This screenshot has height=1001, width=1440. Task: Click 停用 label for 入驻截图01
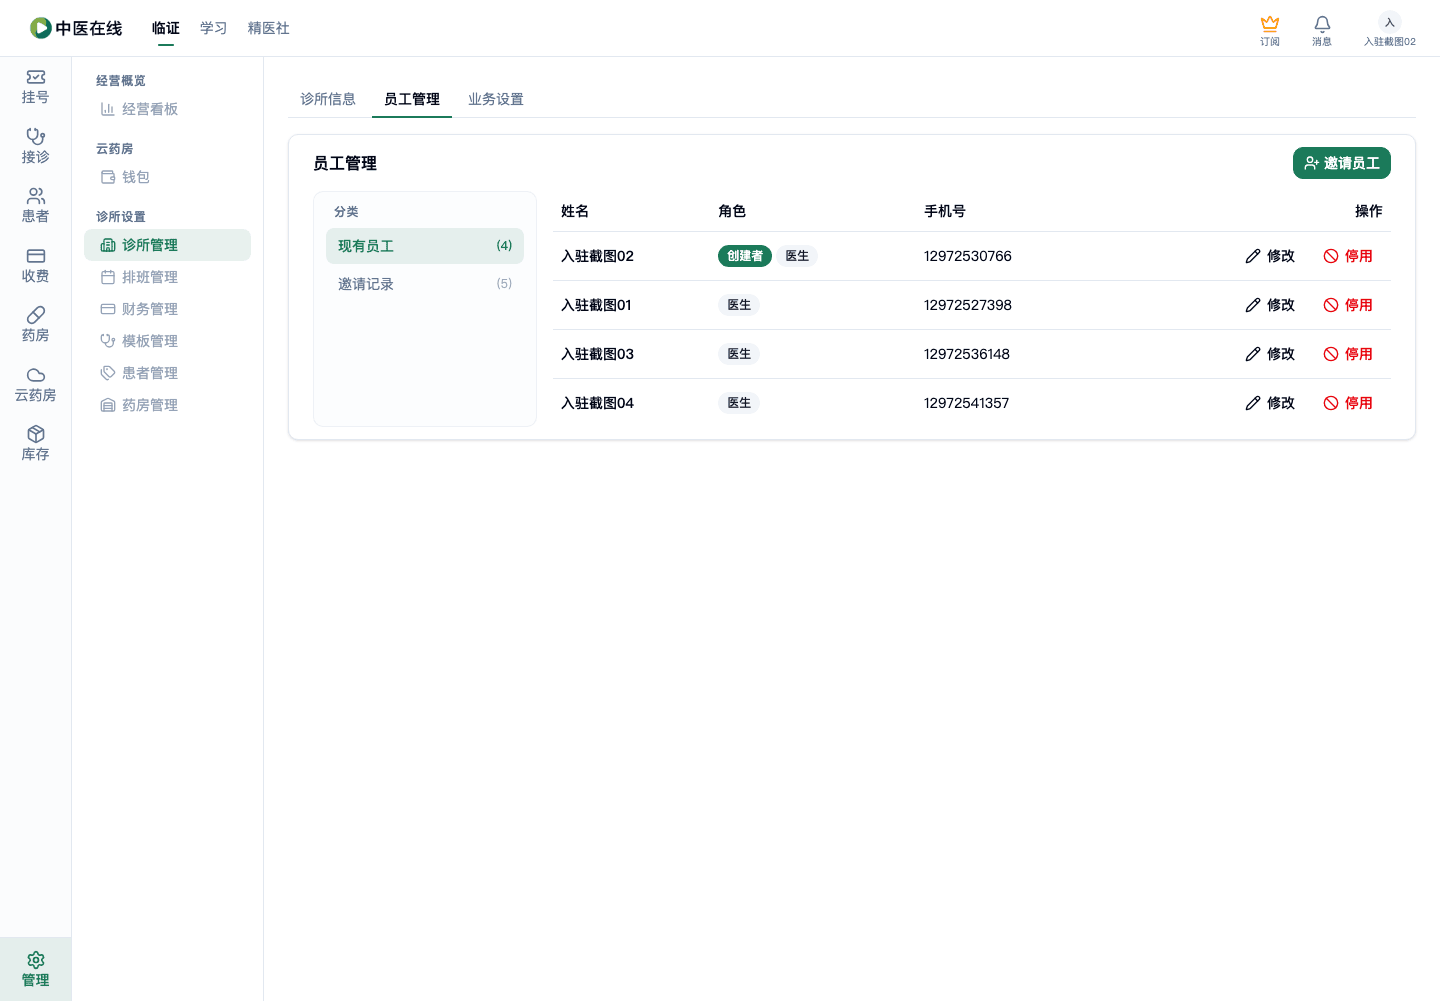click(1359, 305)
